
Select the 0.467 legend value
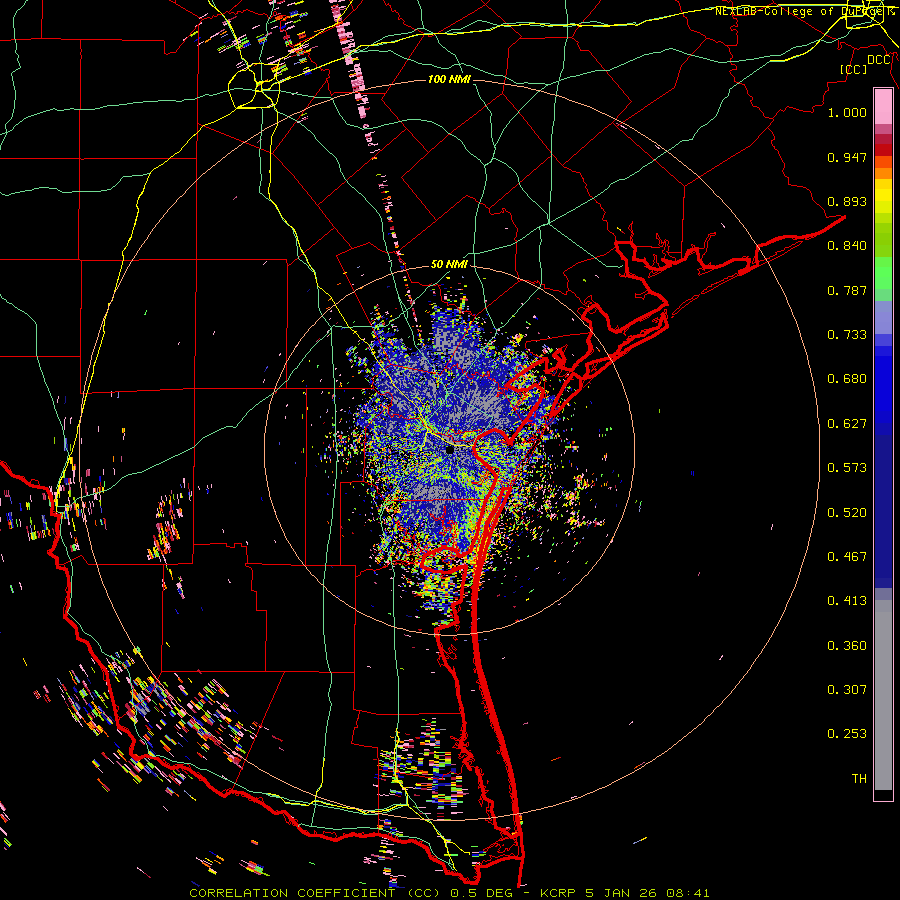tap(847, 557)
